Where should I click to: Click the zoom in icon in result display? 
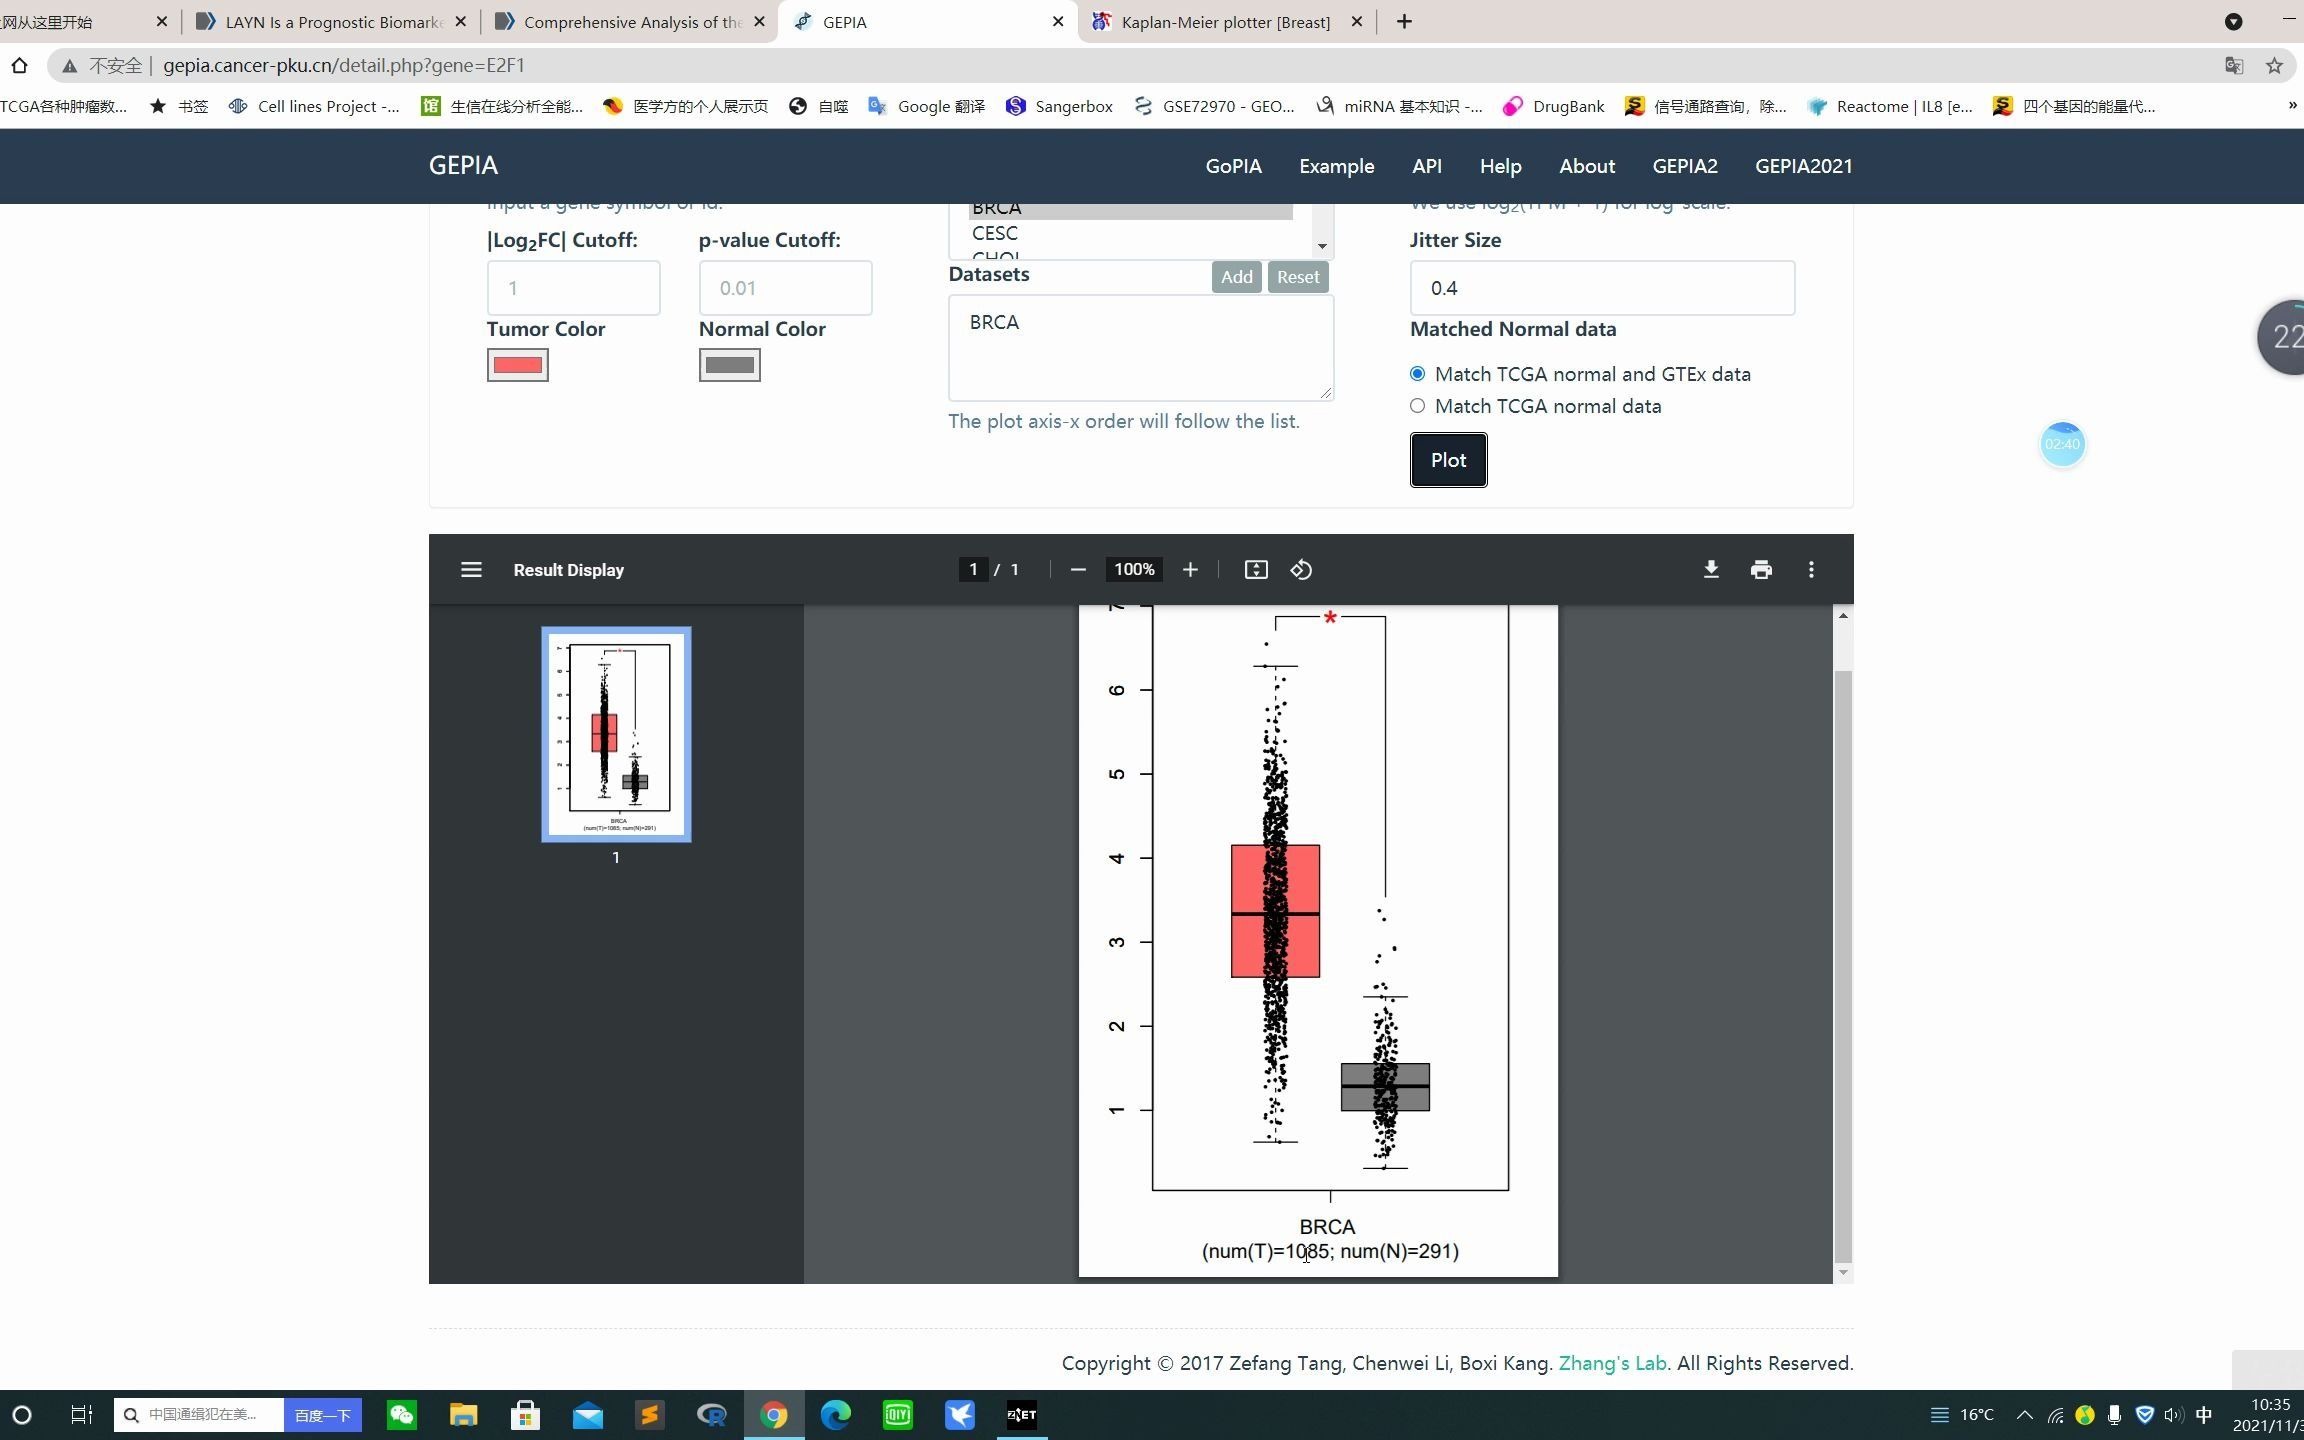(1189, 569)
